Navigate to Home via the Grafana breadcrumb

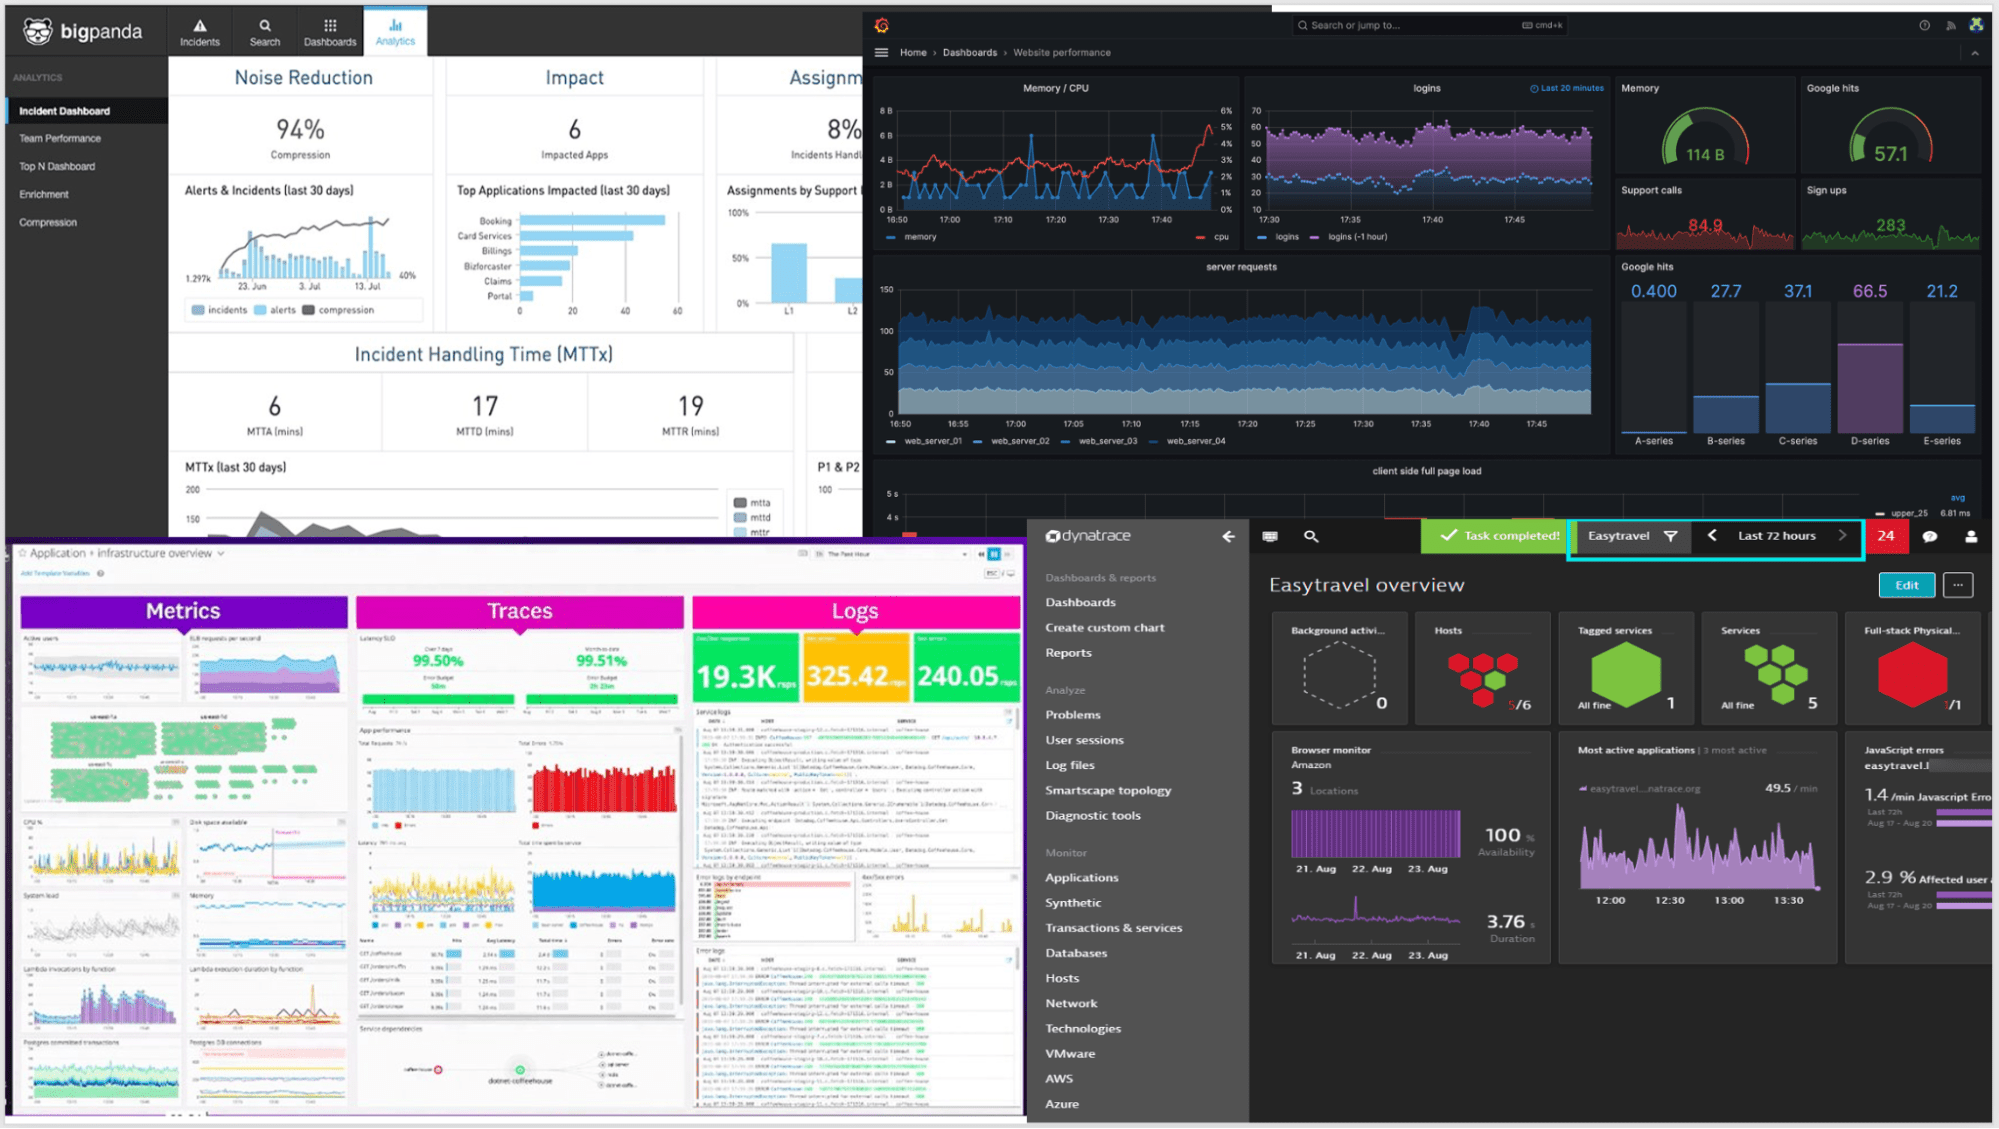click(913, 52)
